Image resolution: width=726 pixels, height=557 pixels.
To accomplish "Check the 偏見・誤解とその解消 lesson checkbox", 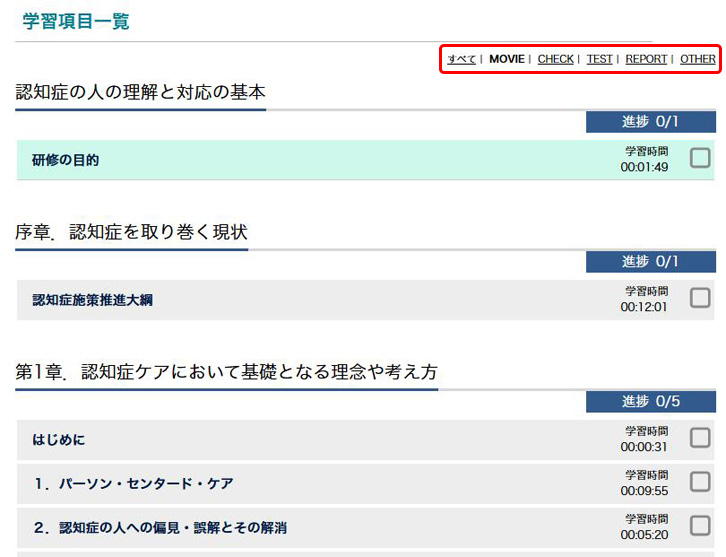I will click(x=700, y=526).
